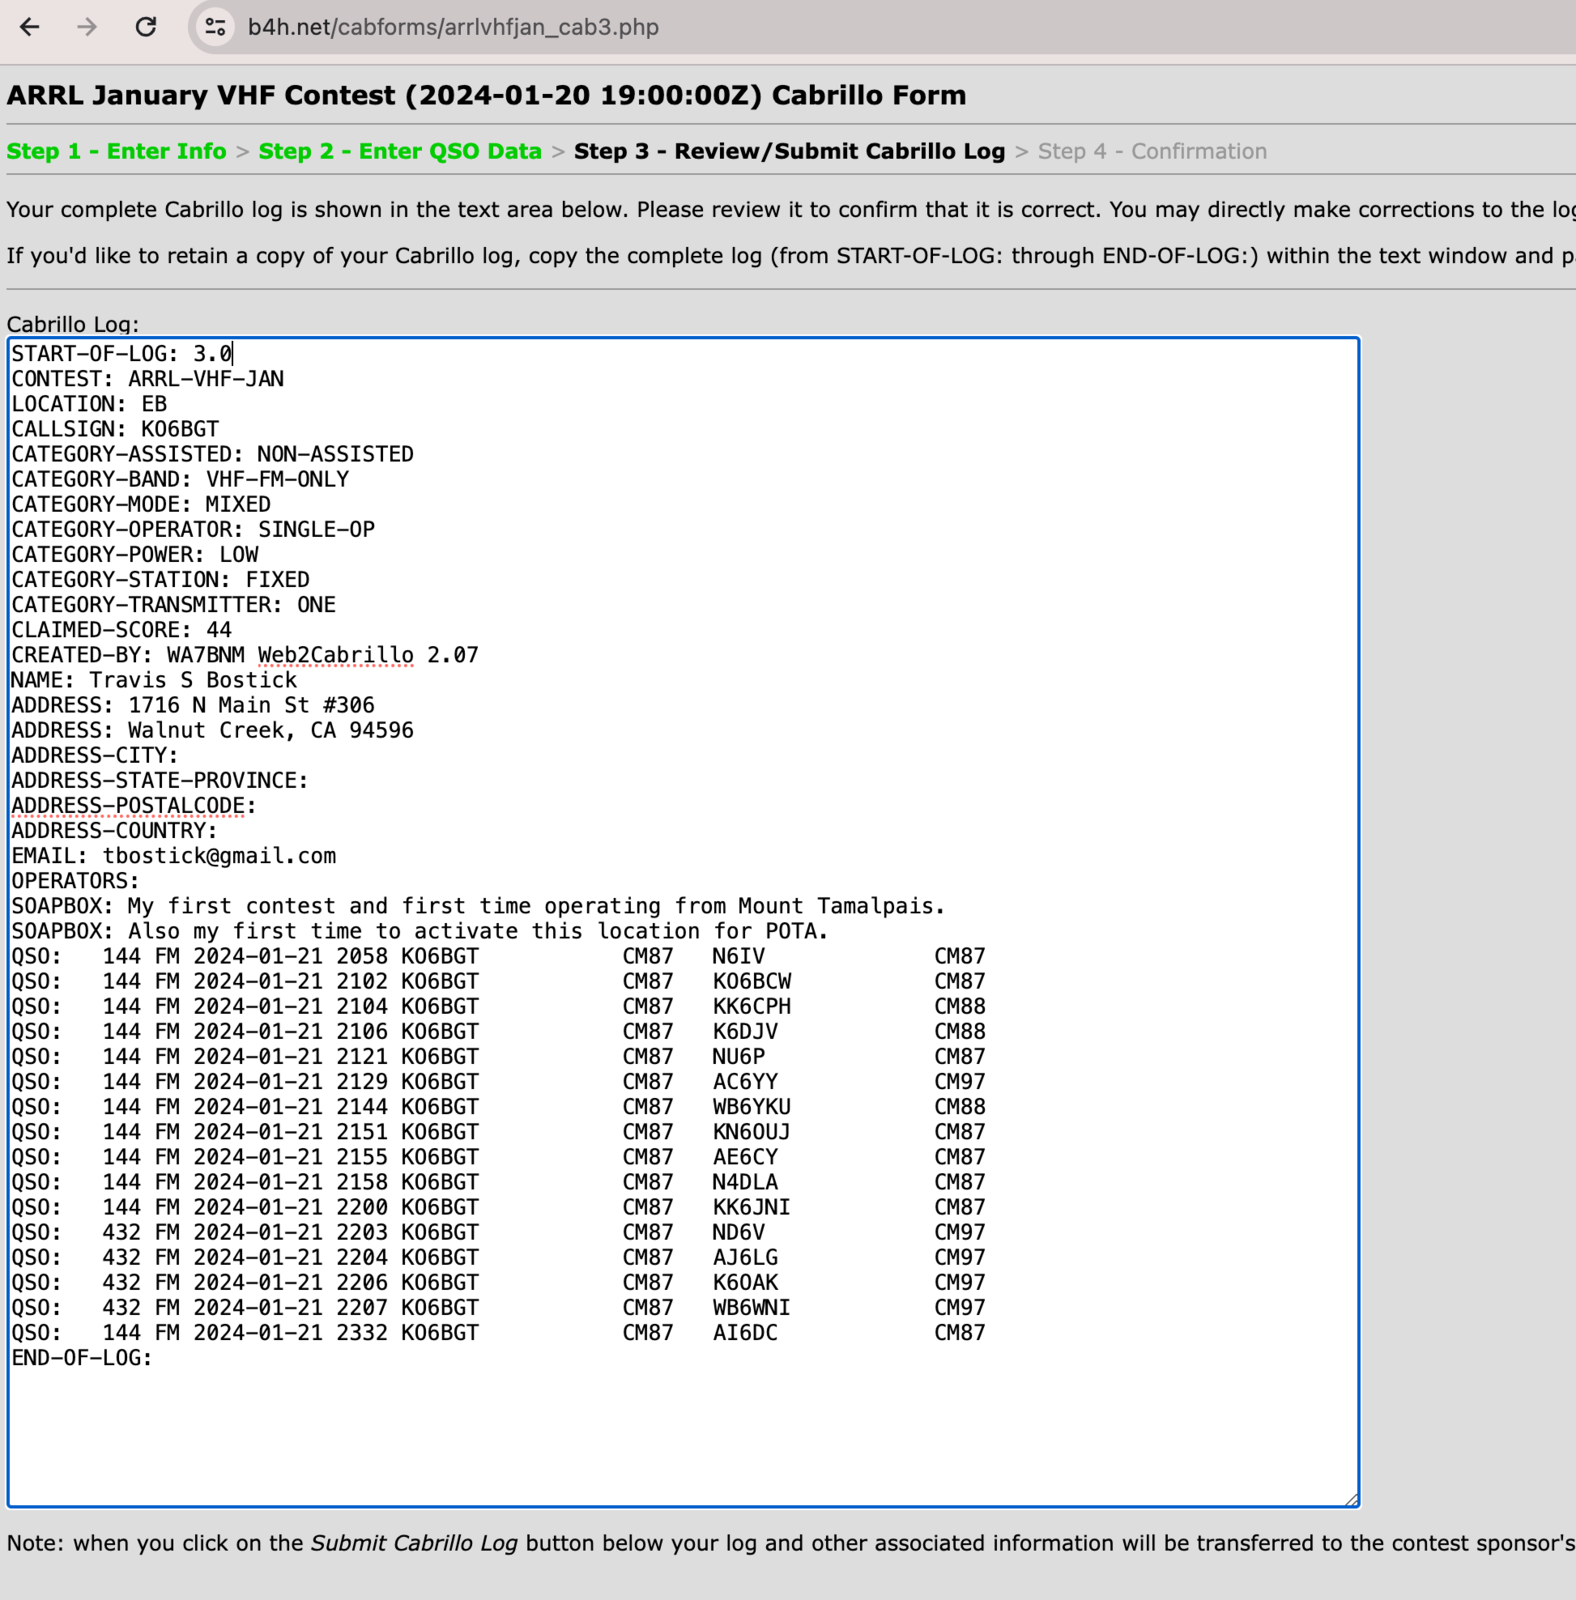Click the END-OF-LOG: line
The width and height of the screenshot is (1576, 1600).
(x=82, y=1358)
